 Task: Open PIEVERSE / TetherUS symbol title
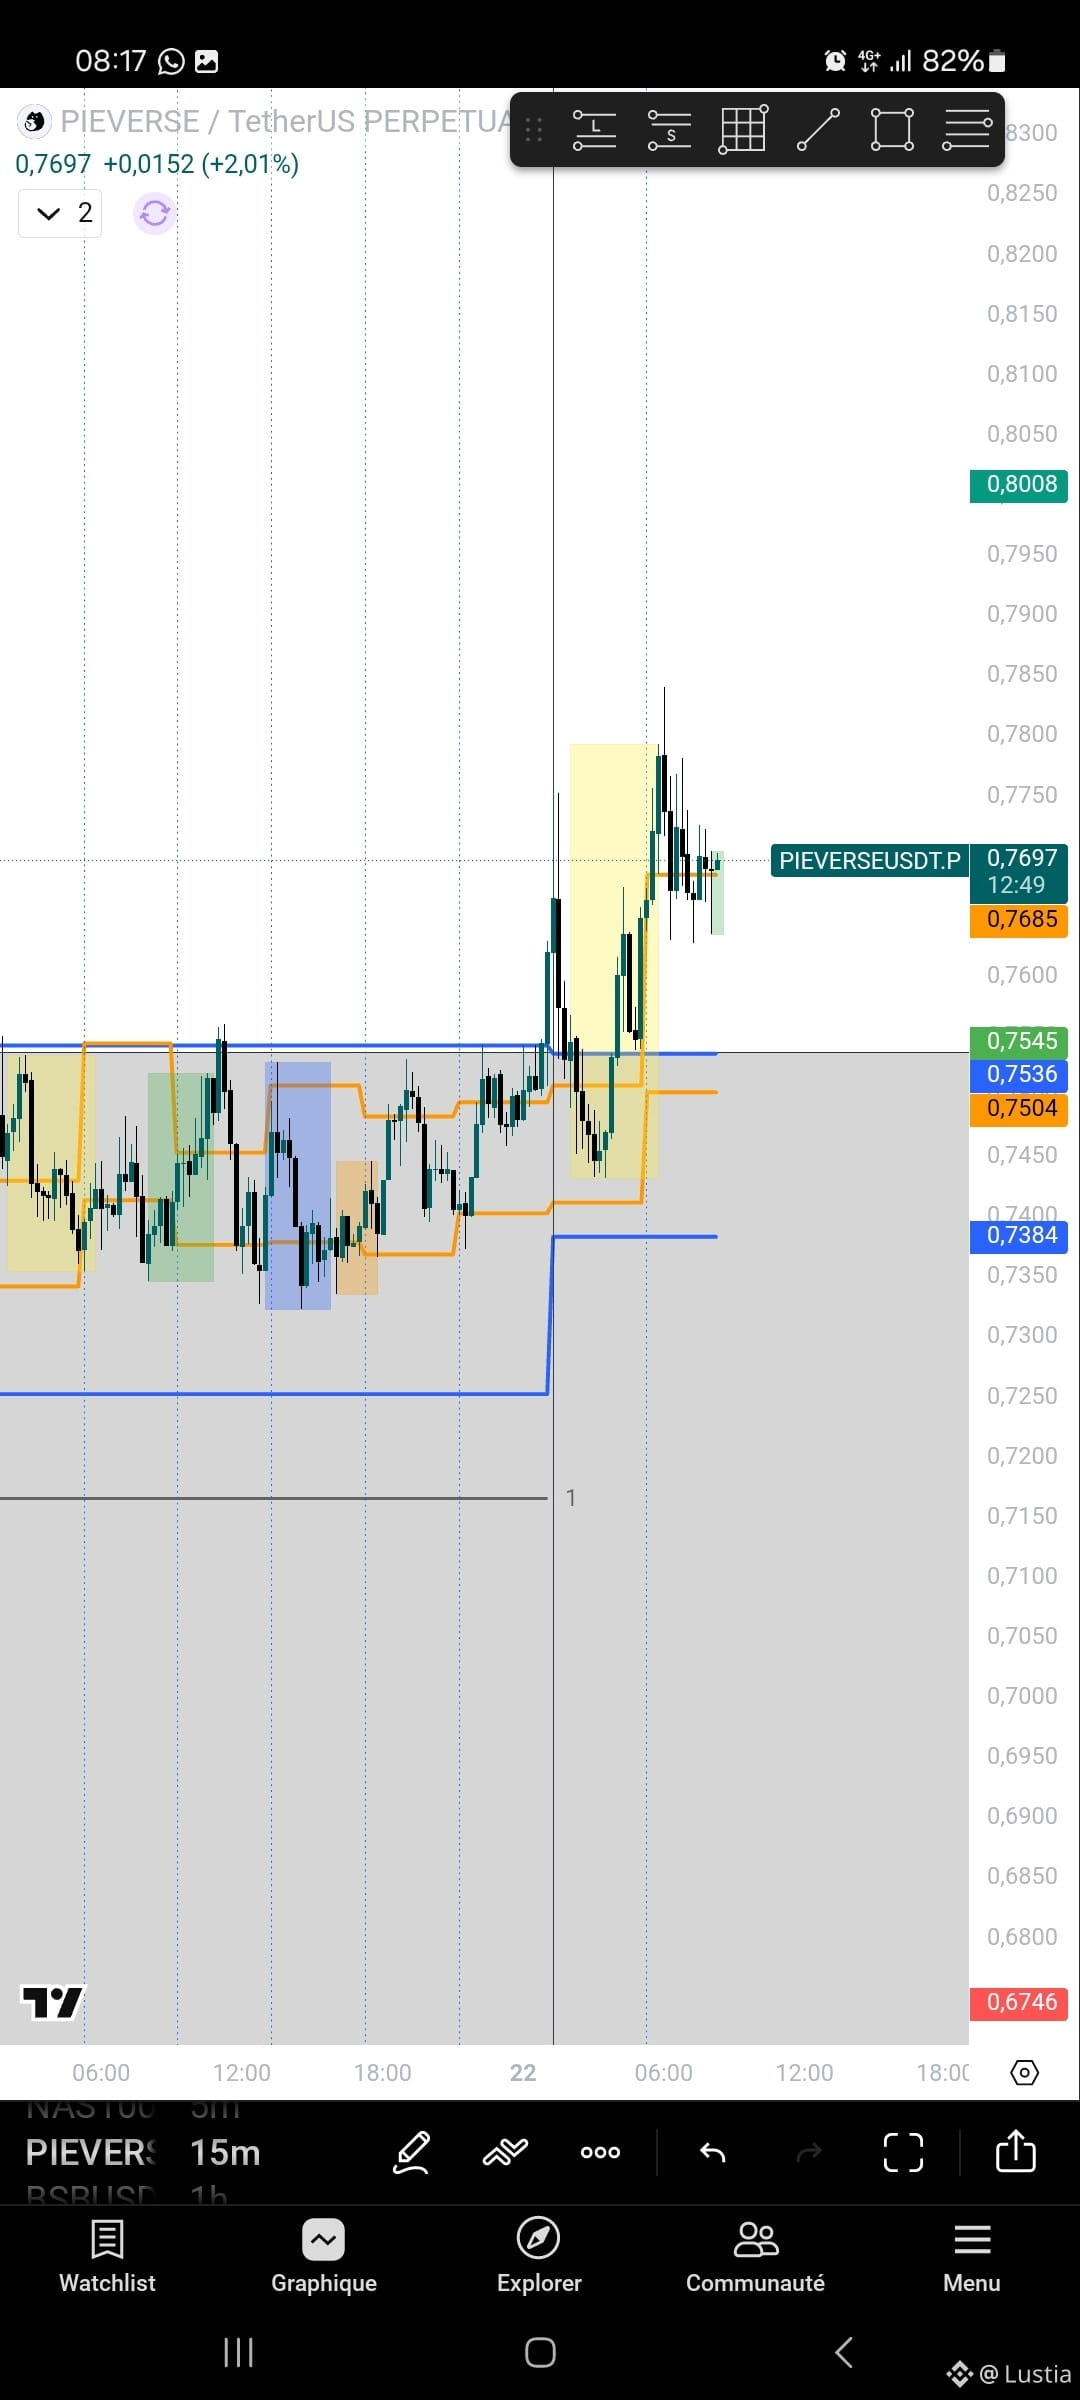pos(286,121)
